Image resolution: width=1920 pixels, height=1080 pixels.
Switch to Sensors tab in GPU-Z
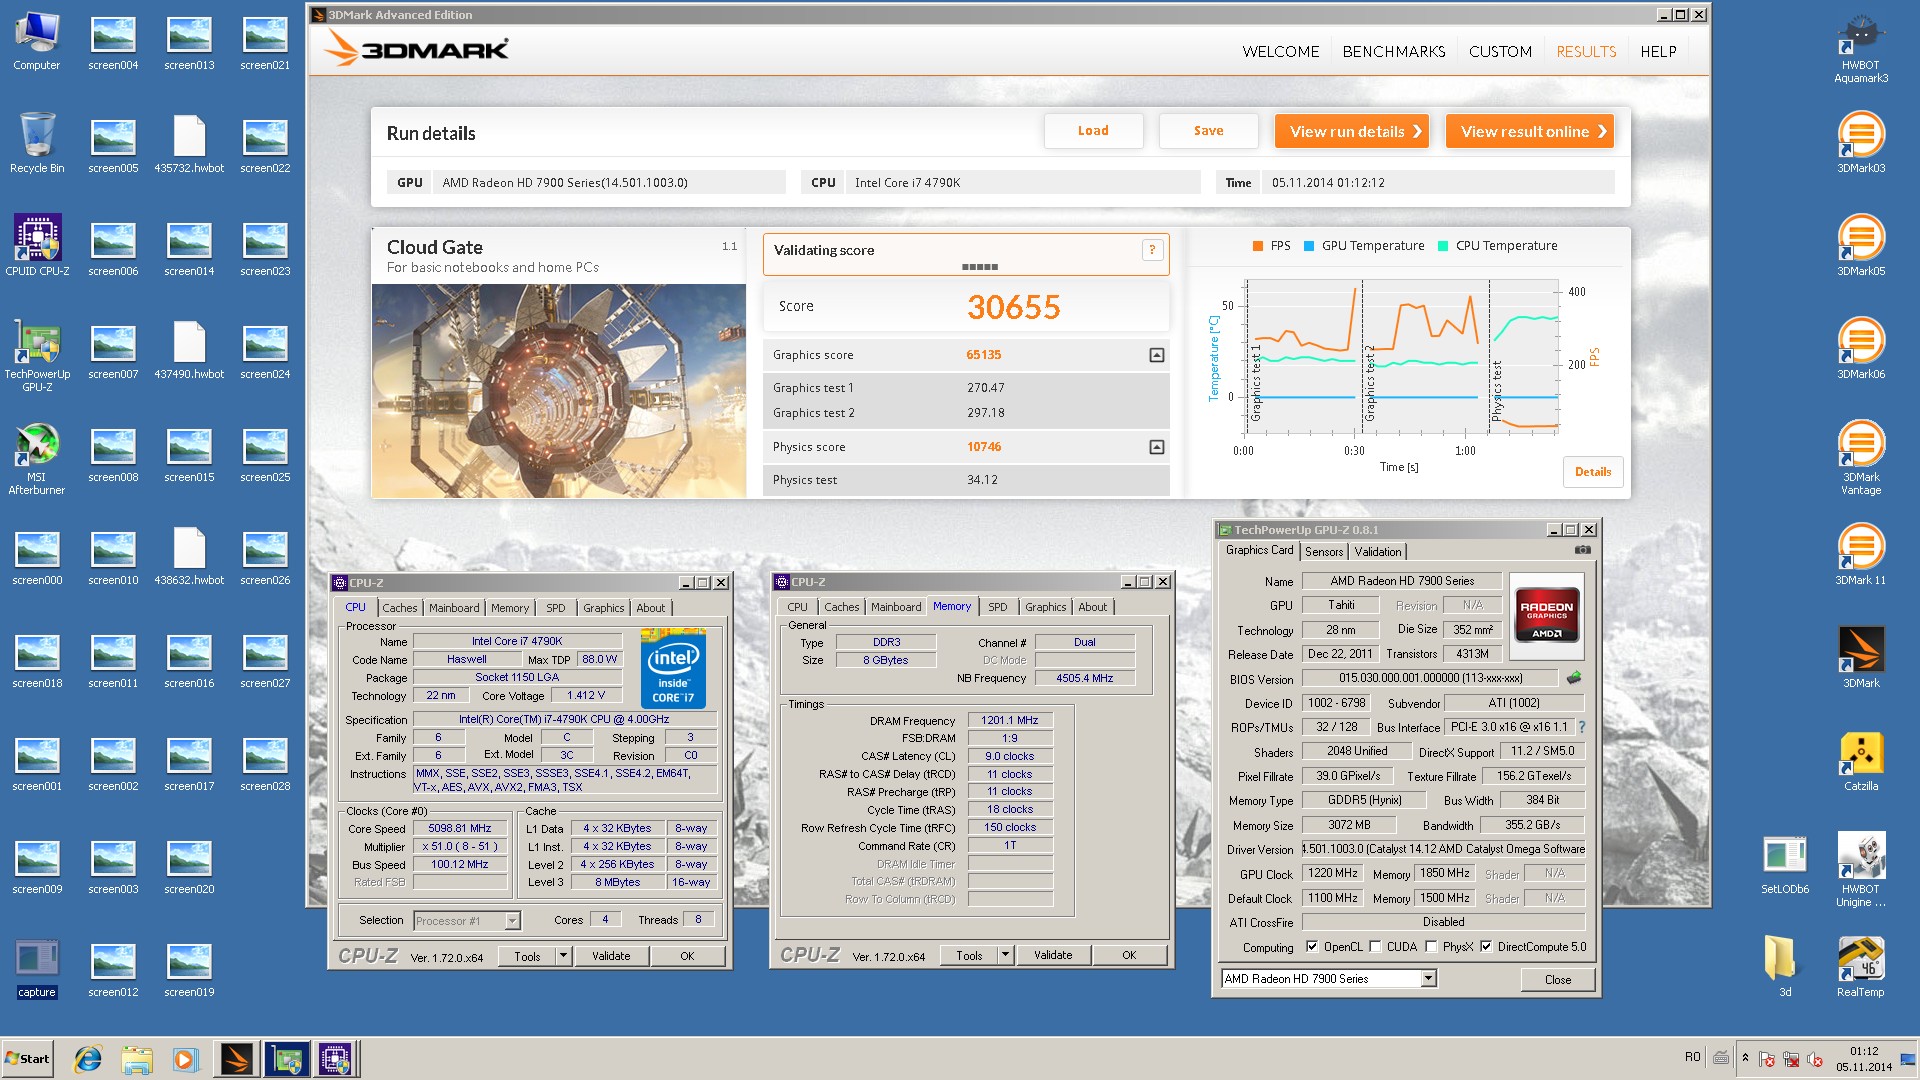pos(1324,552)
